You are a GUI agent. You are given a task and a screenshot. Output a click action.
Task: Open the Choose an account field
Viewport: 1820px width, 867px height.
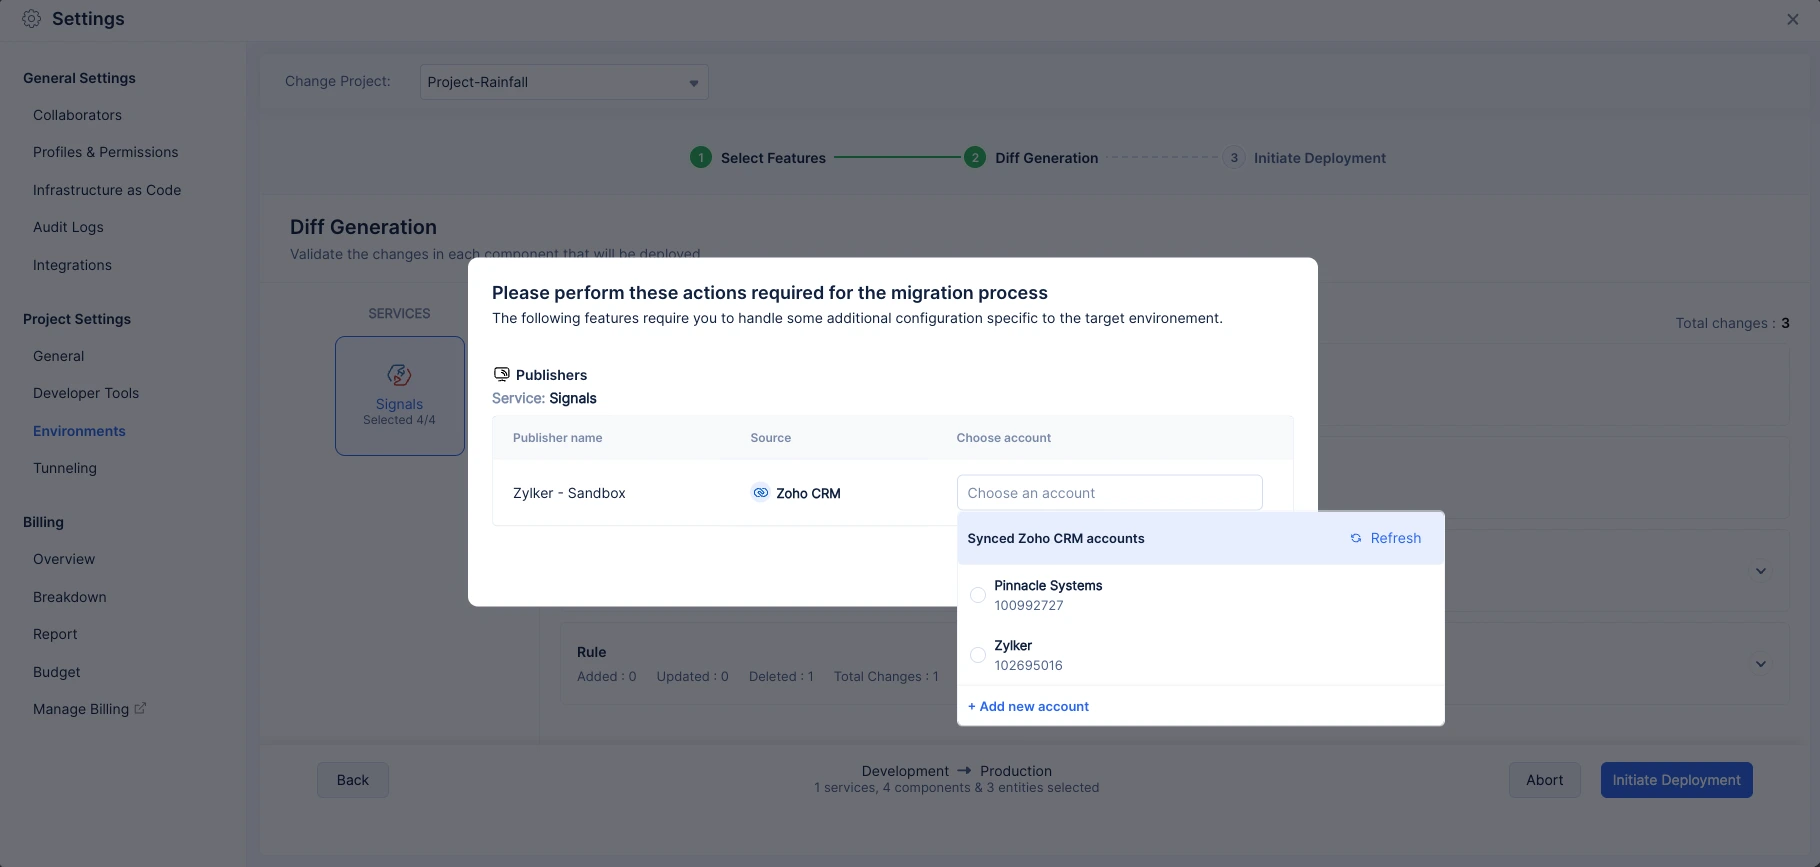[x=1110, y=493]
